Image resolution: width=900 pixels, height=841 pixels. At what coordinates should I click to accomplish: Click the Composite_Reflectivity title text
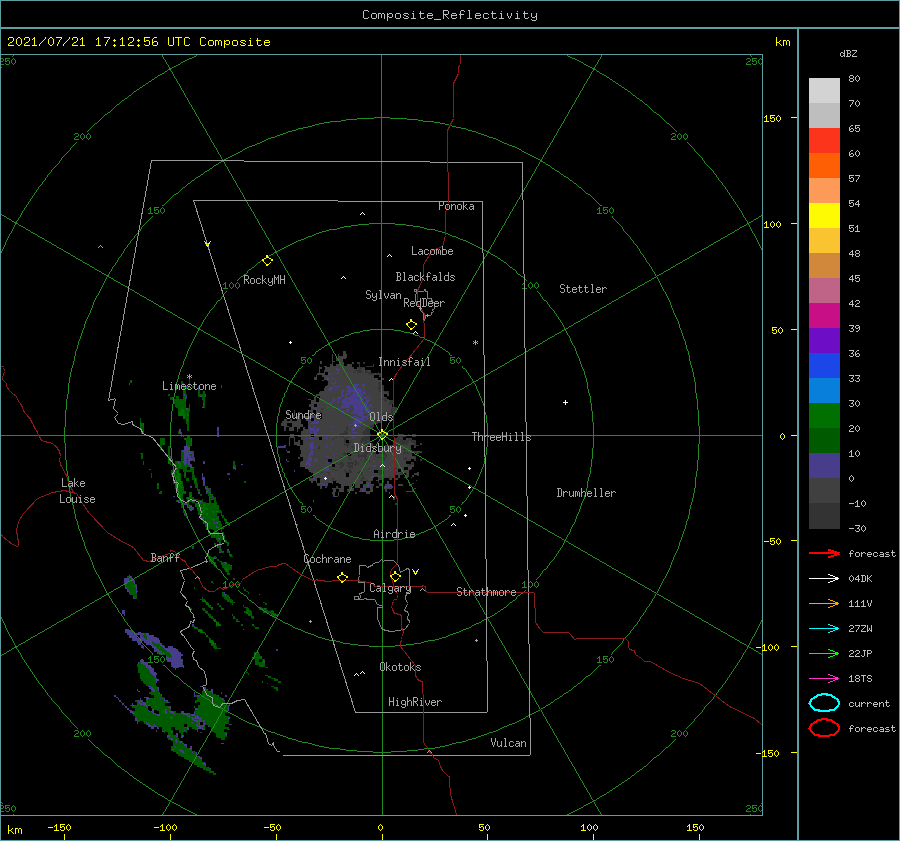[449, 15]
